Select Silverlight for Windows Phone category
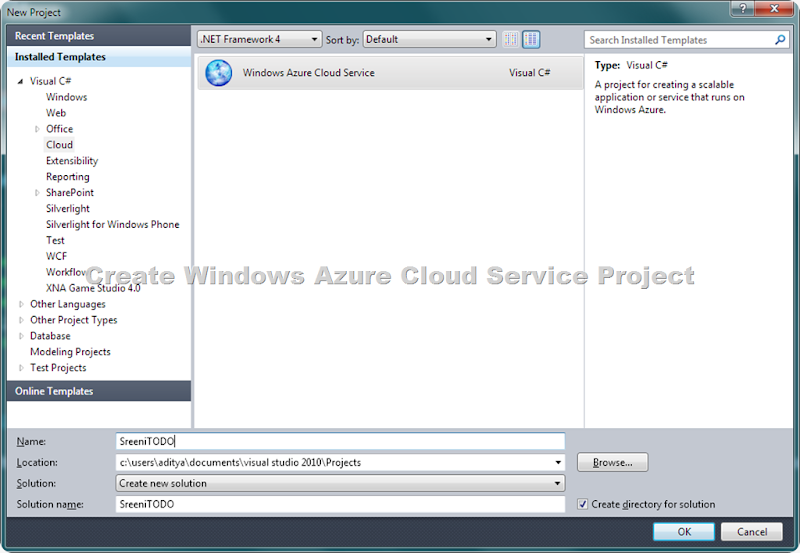Viewport: 800px width, 553px height. [112, 224]
